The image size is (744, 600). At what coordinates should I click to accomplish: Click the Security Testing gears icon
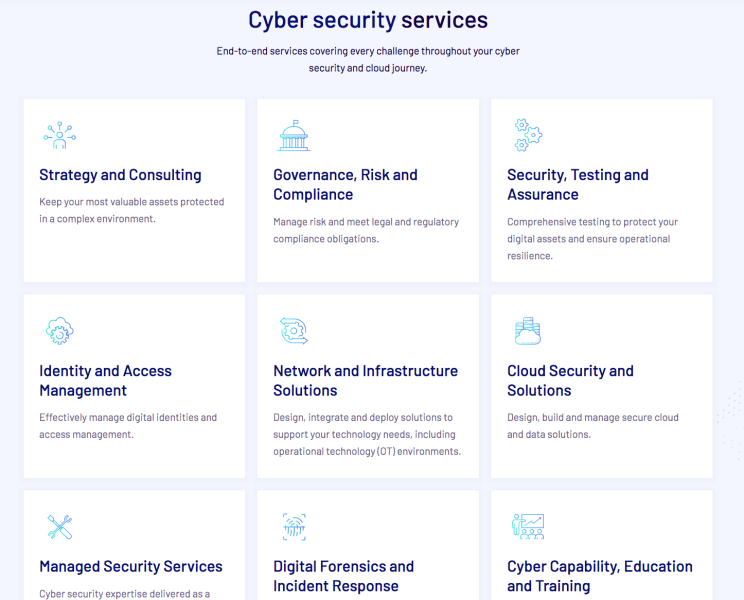pos(528,134)
